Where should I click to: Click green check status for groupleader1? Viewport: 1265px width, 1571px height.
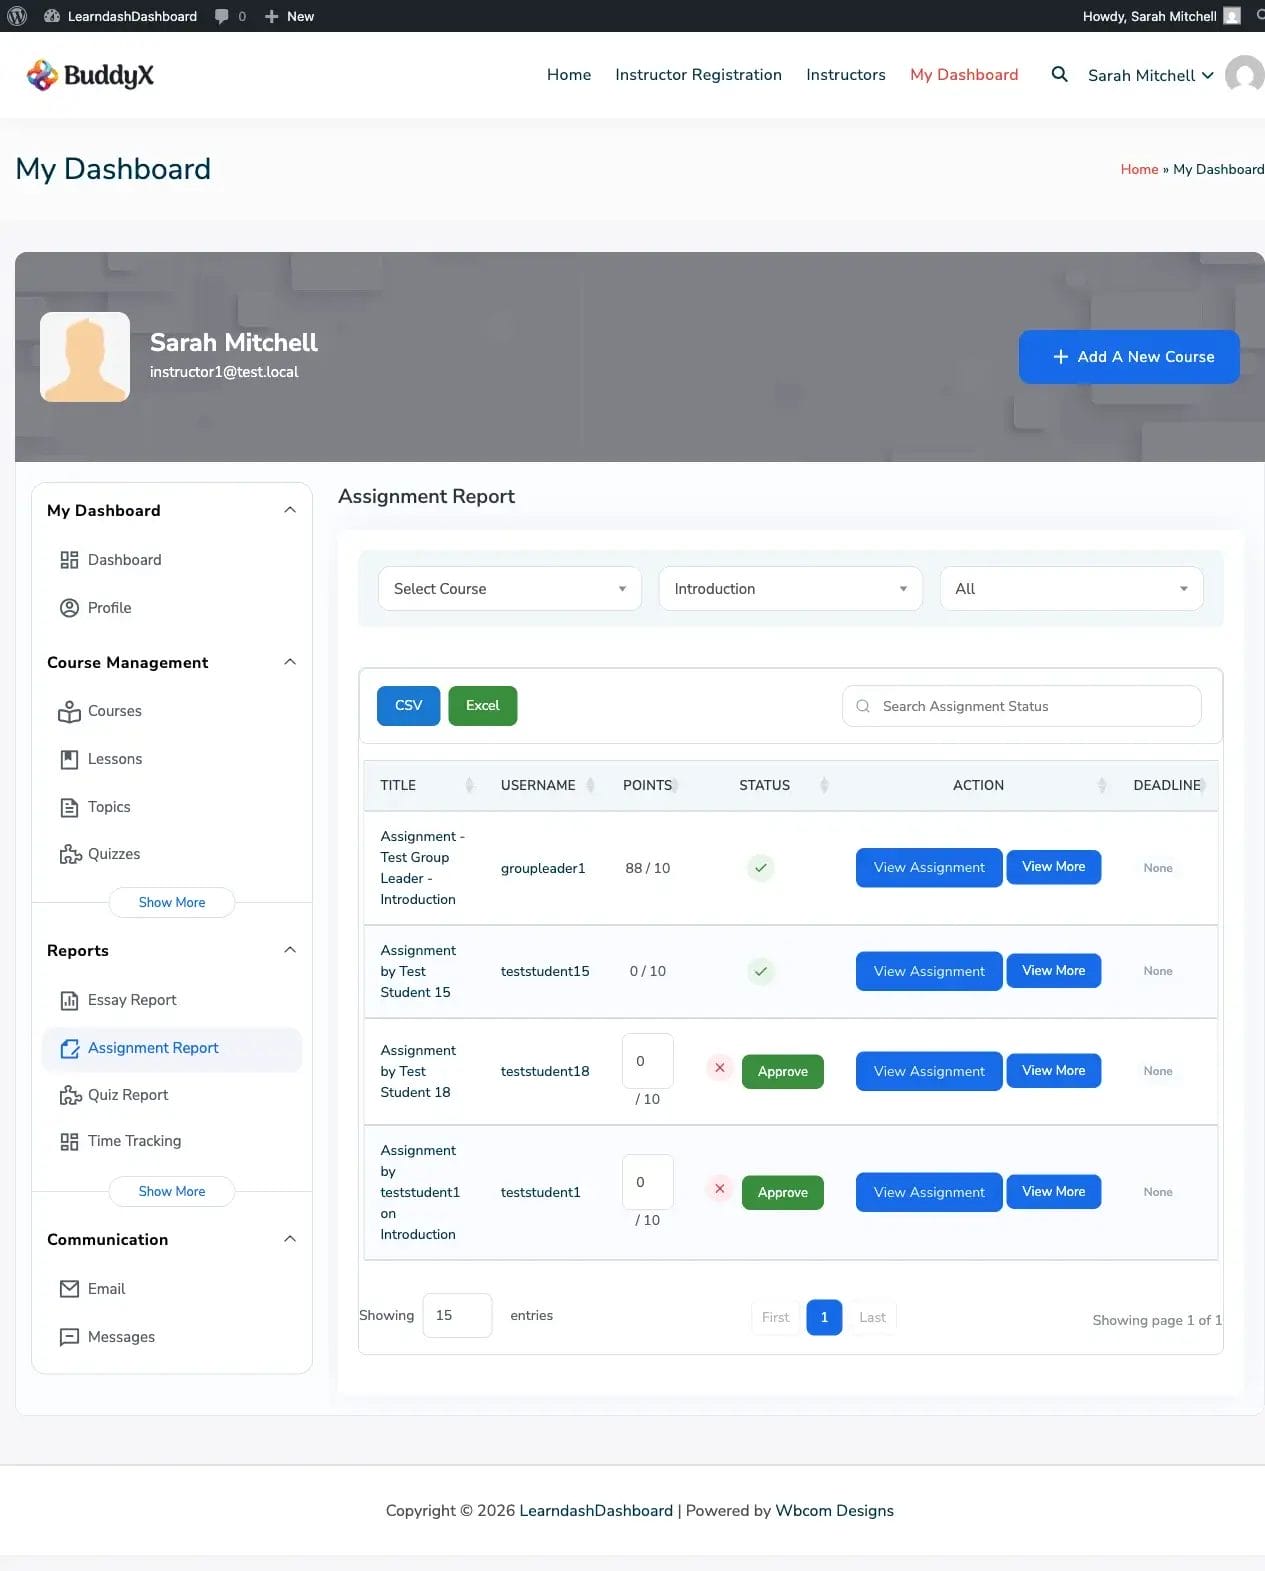pos(761,868)
